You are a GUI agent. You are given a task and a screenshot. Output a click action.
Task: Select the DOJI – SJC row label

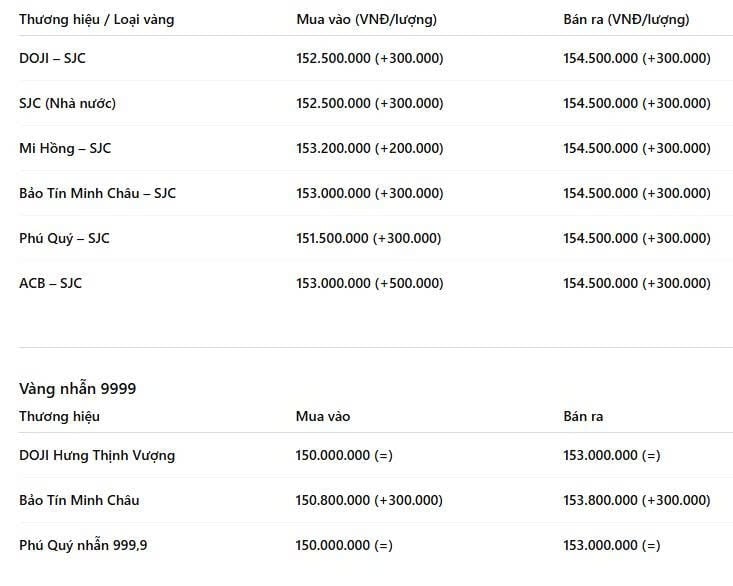pyautogui.click(x=52, y=58)
